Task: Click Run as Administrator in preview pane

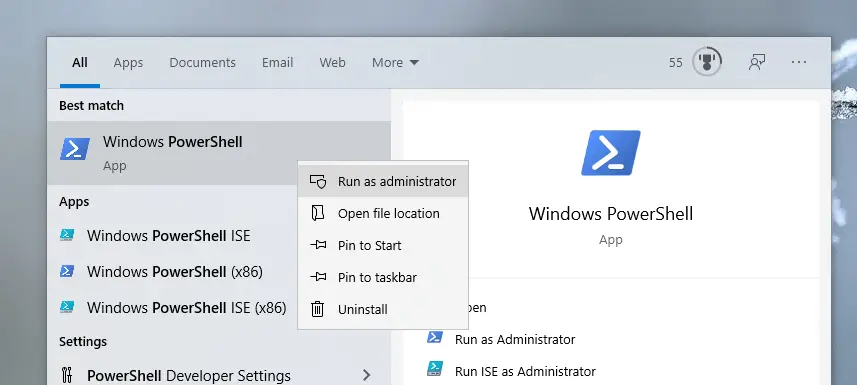Action: coord(515,339)
